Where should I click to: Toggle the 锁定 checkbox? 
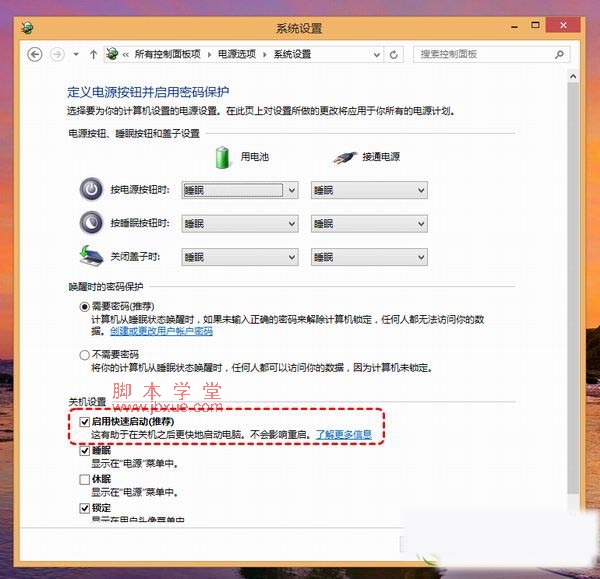pyautogui.click(x=85, y=508)
